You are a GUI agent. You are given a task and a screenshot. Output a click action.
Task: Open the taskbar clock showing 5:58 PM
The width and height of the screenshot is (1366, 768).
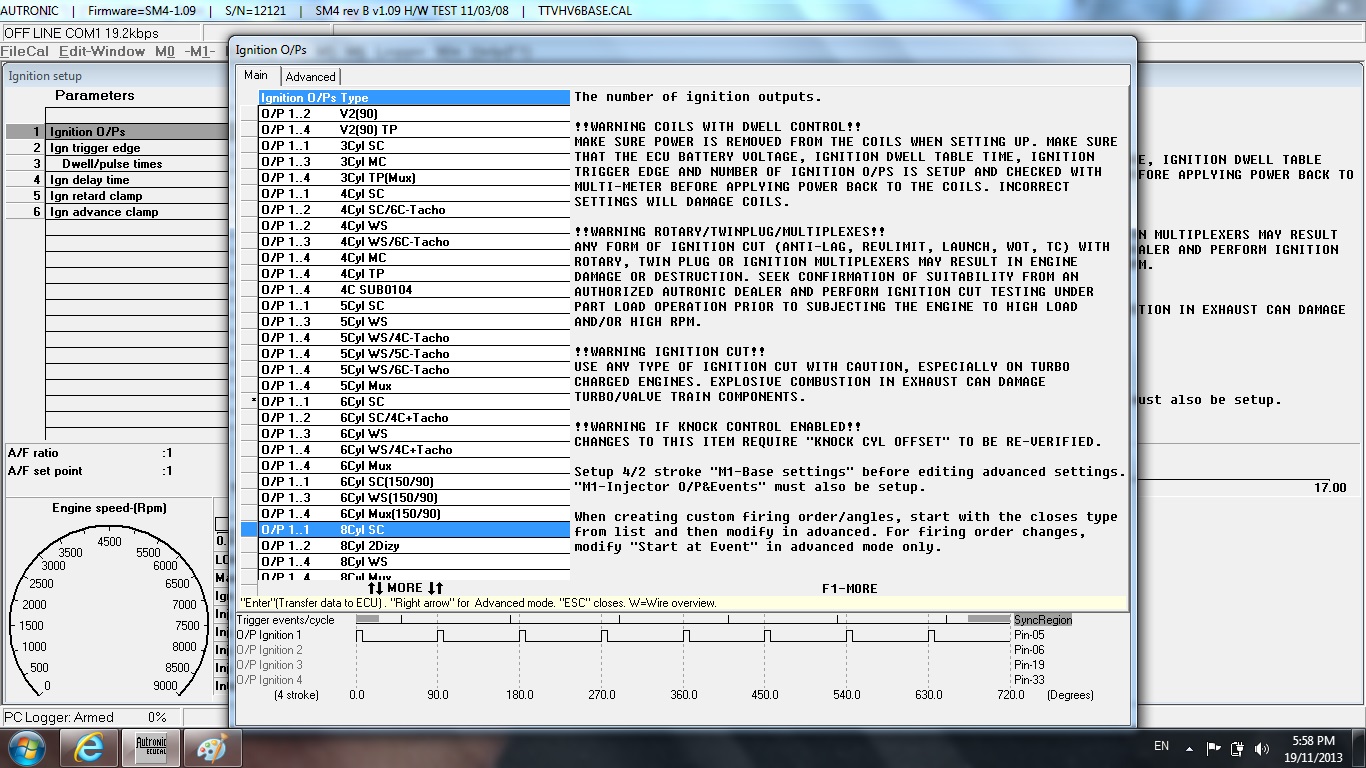(1313, 748)
